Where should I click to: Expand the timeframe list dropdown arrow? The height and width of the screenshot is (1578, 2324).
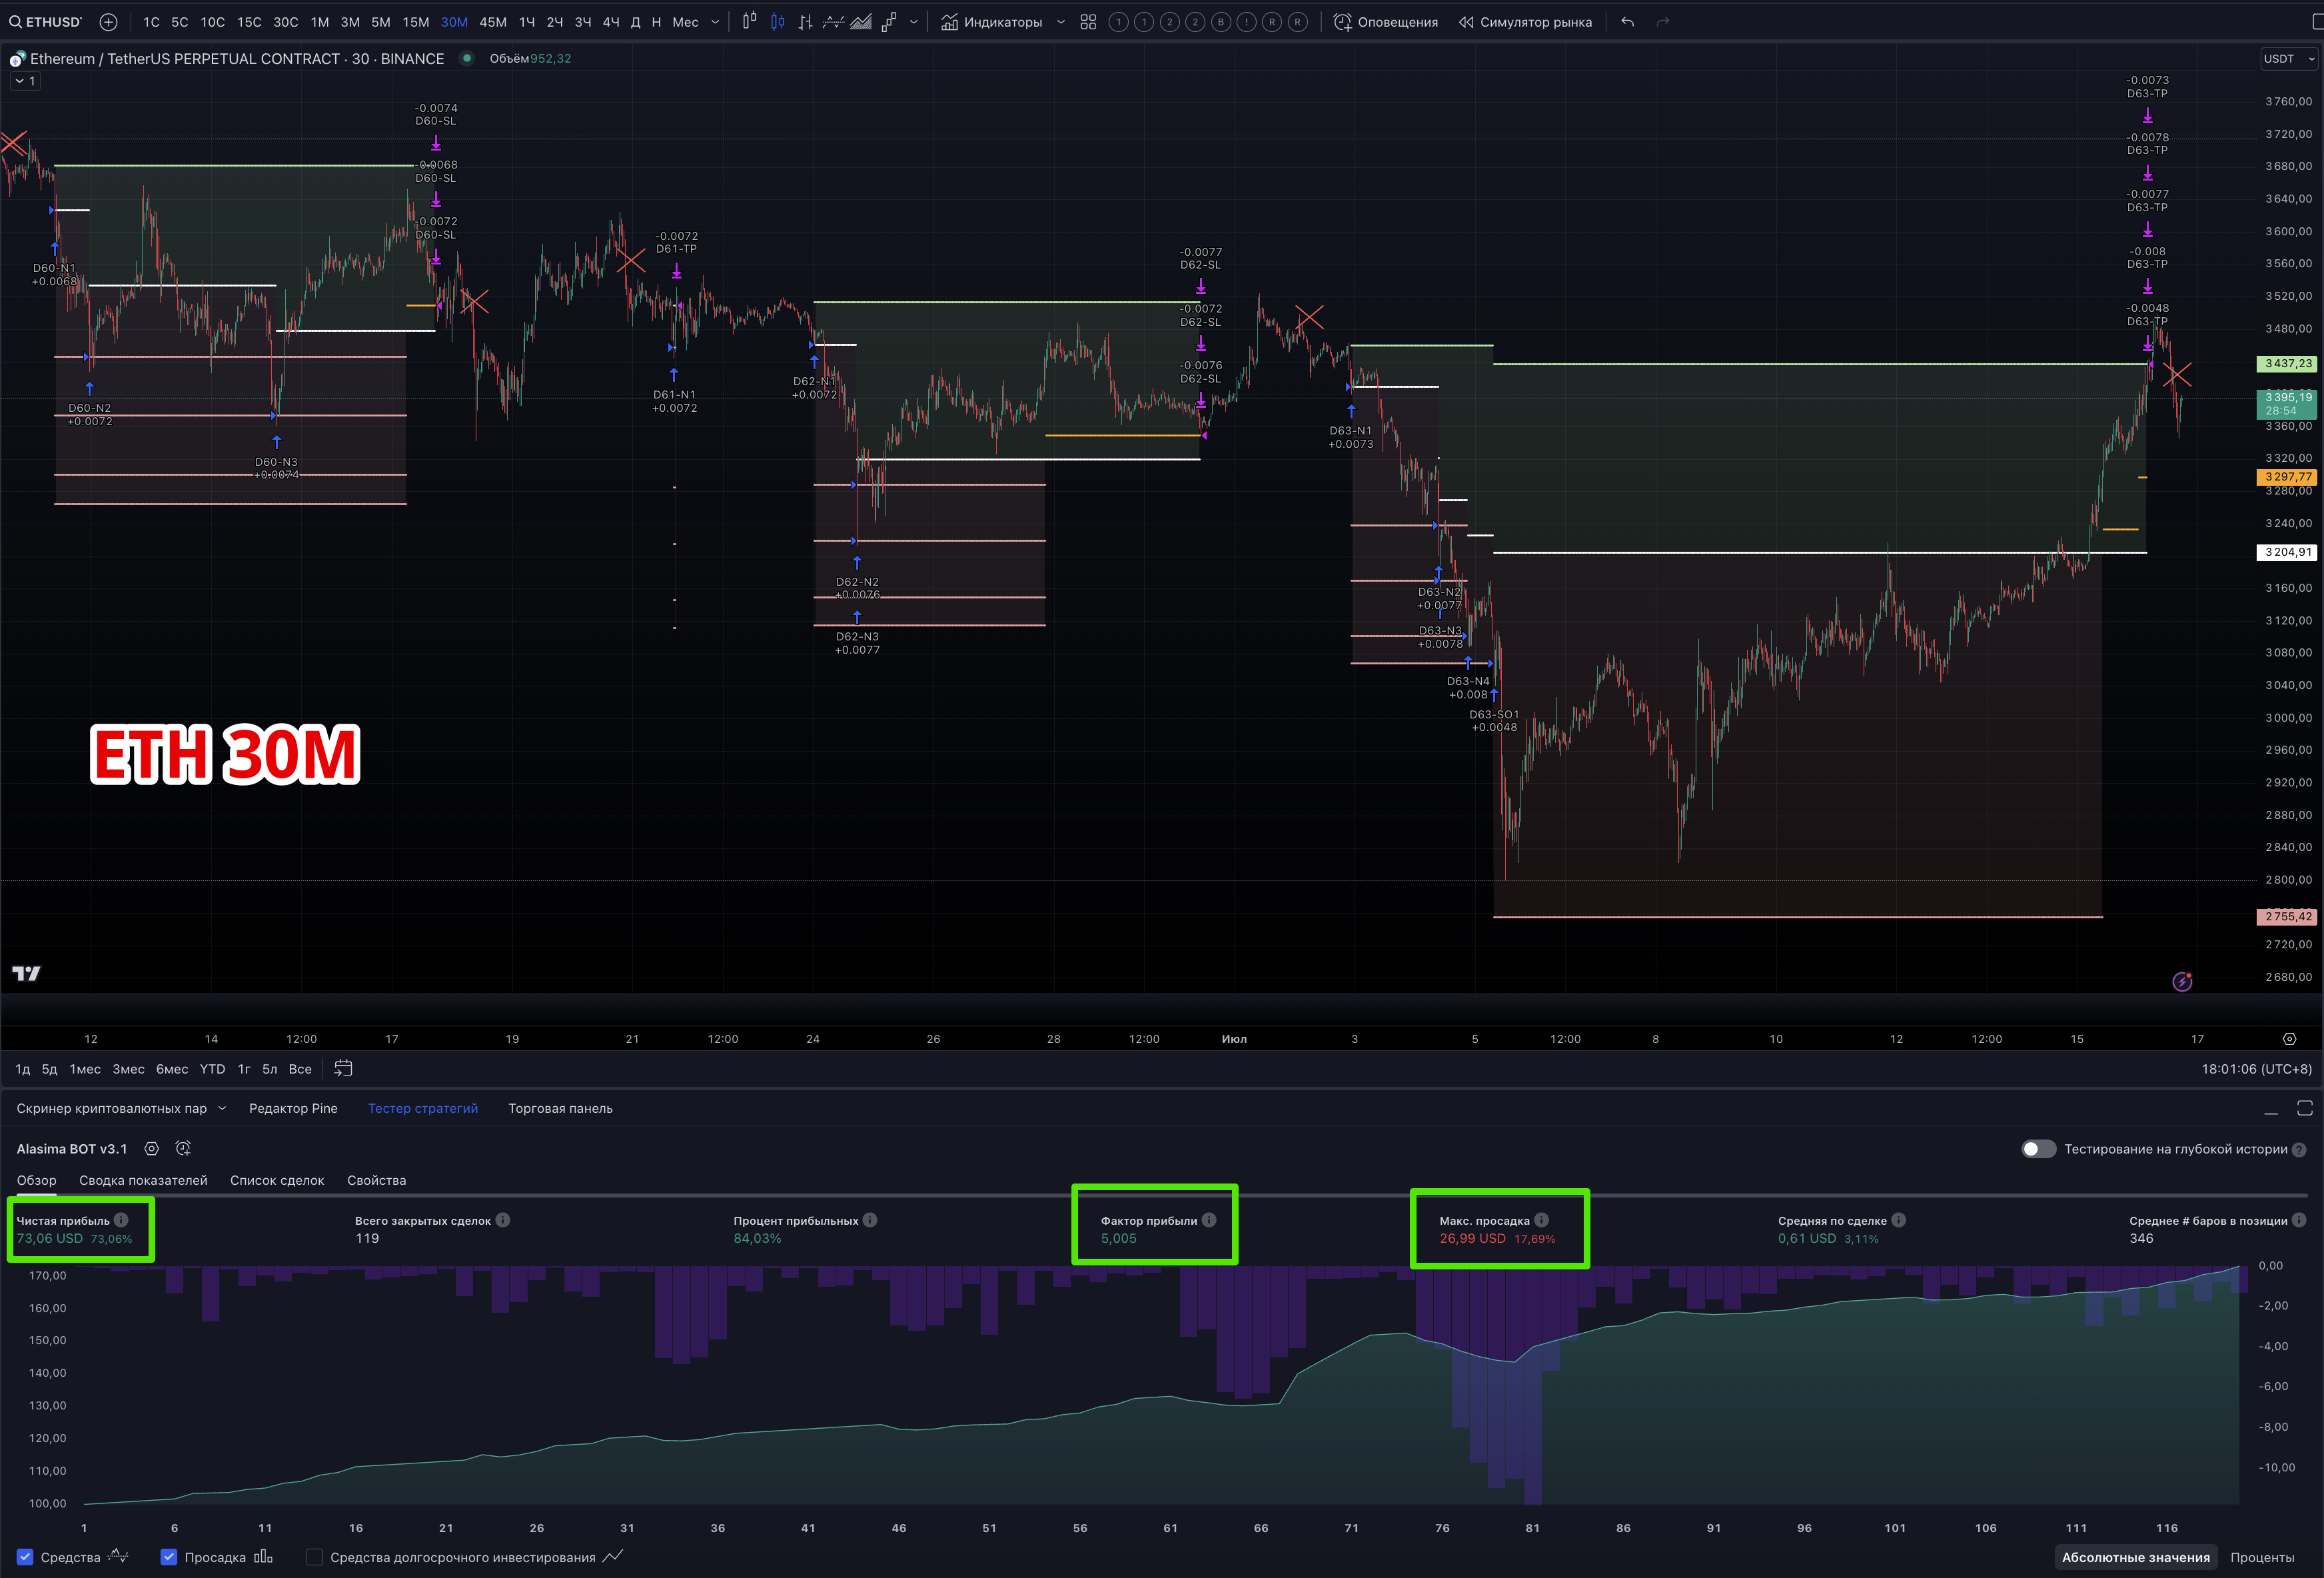pos(715,22)
